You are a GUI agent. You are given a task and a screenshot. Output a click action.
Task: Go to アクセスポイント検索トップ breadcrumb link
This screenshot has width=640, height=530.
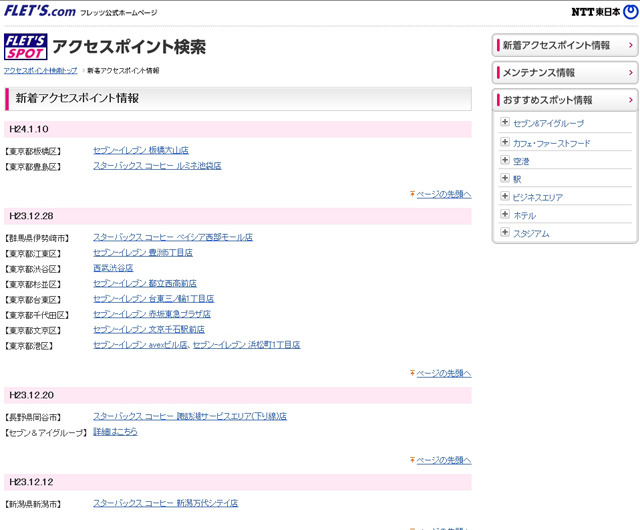pyautogui.click(x=40, y=71)
